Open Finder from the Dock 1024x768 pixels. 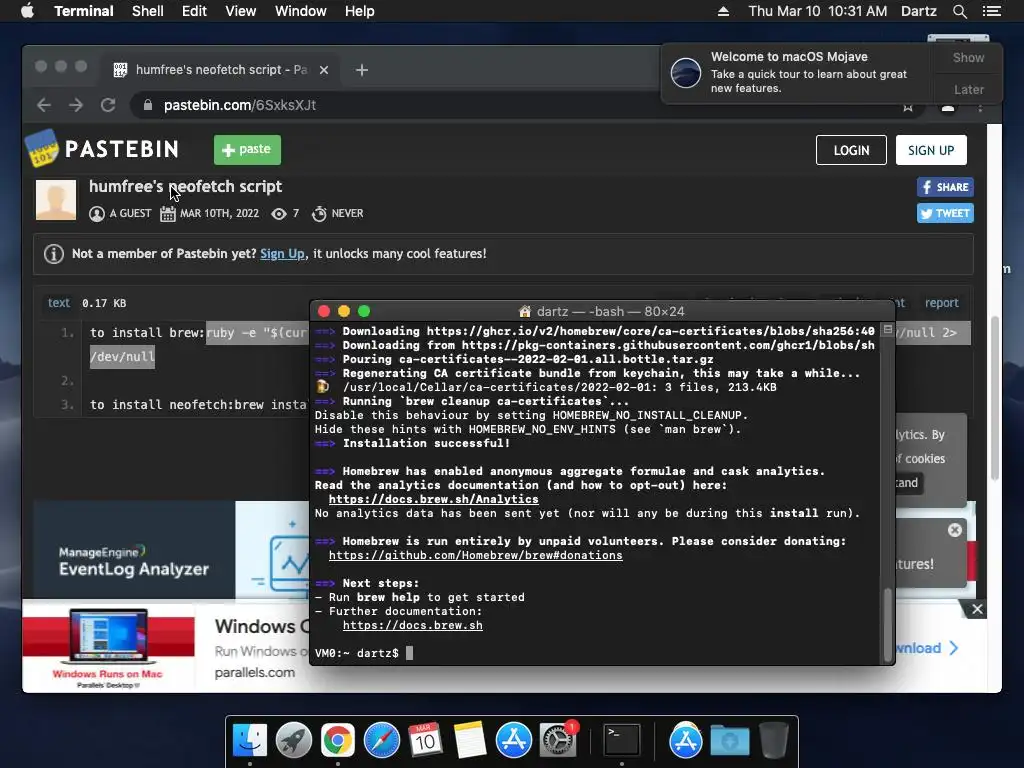coord(250,741)
